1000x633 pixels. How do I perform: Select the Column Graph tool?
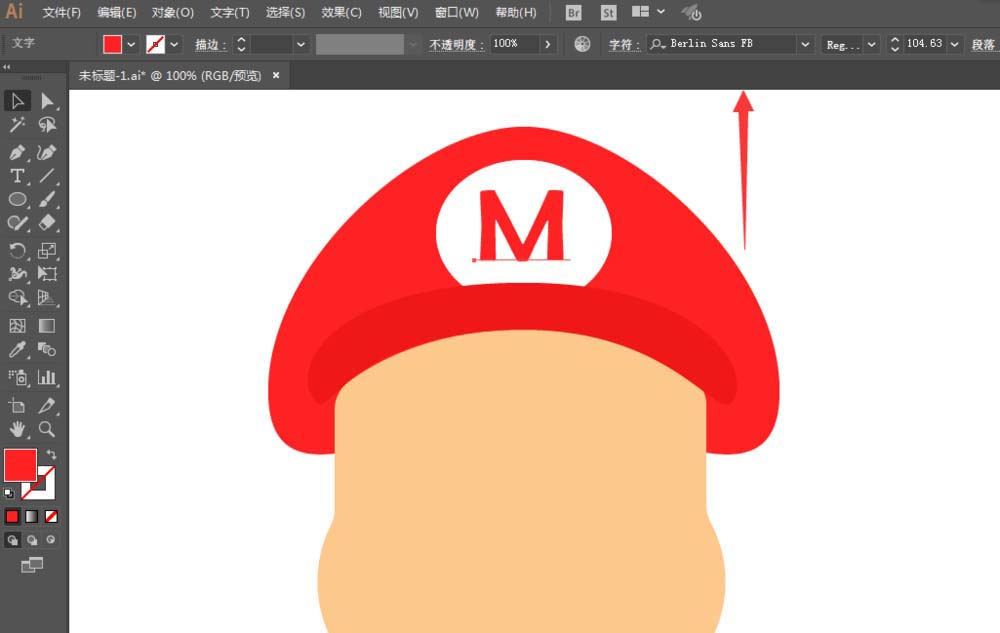click(47, 377)
